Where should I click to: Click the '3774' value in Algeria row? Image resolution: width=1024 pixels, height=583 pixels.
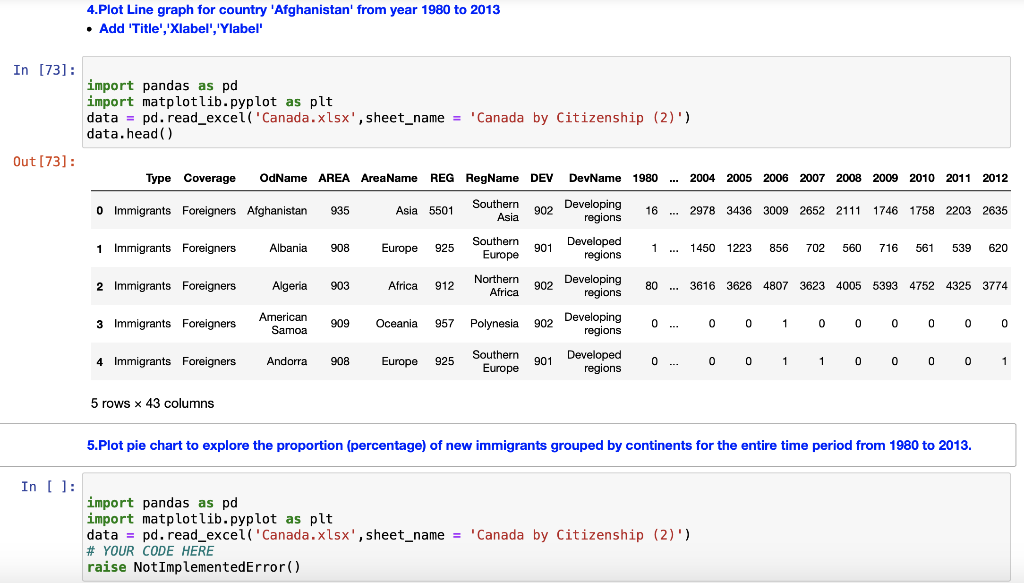995,286
